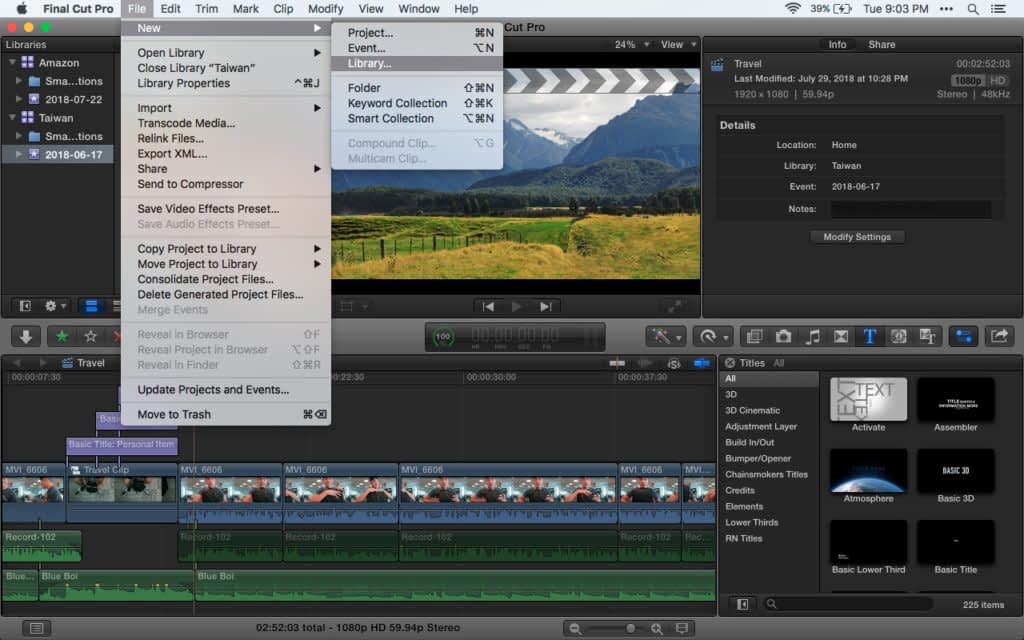Expand Copy Project to Library submenu
Screen dimensions: 1024x640
[x=226, y=249]
